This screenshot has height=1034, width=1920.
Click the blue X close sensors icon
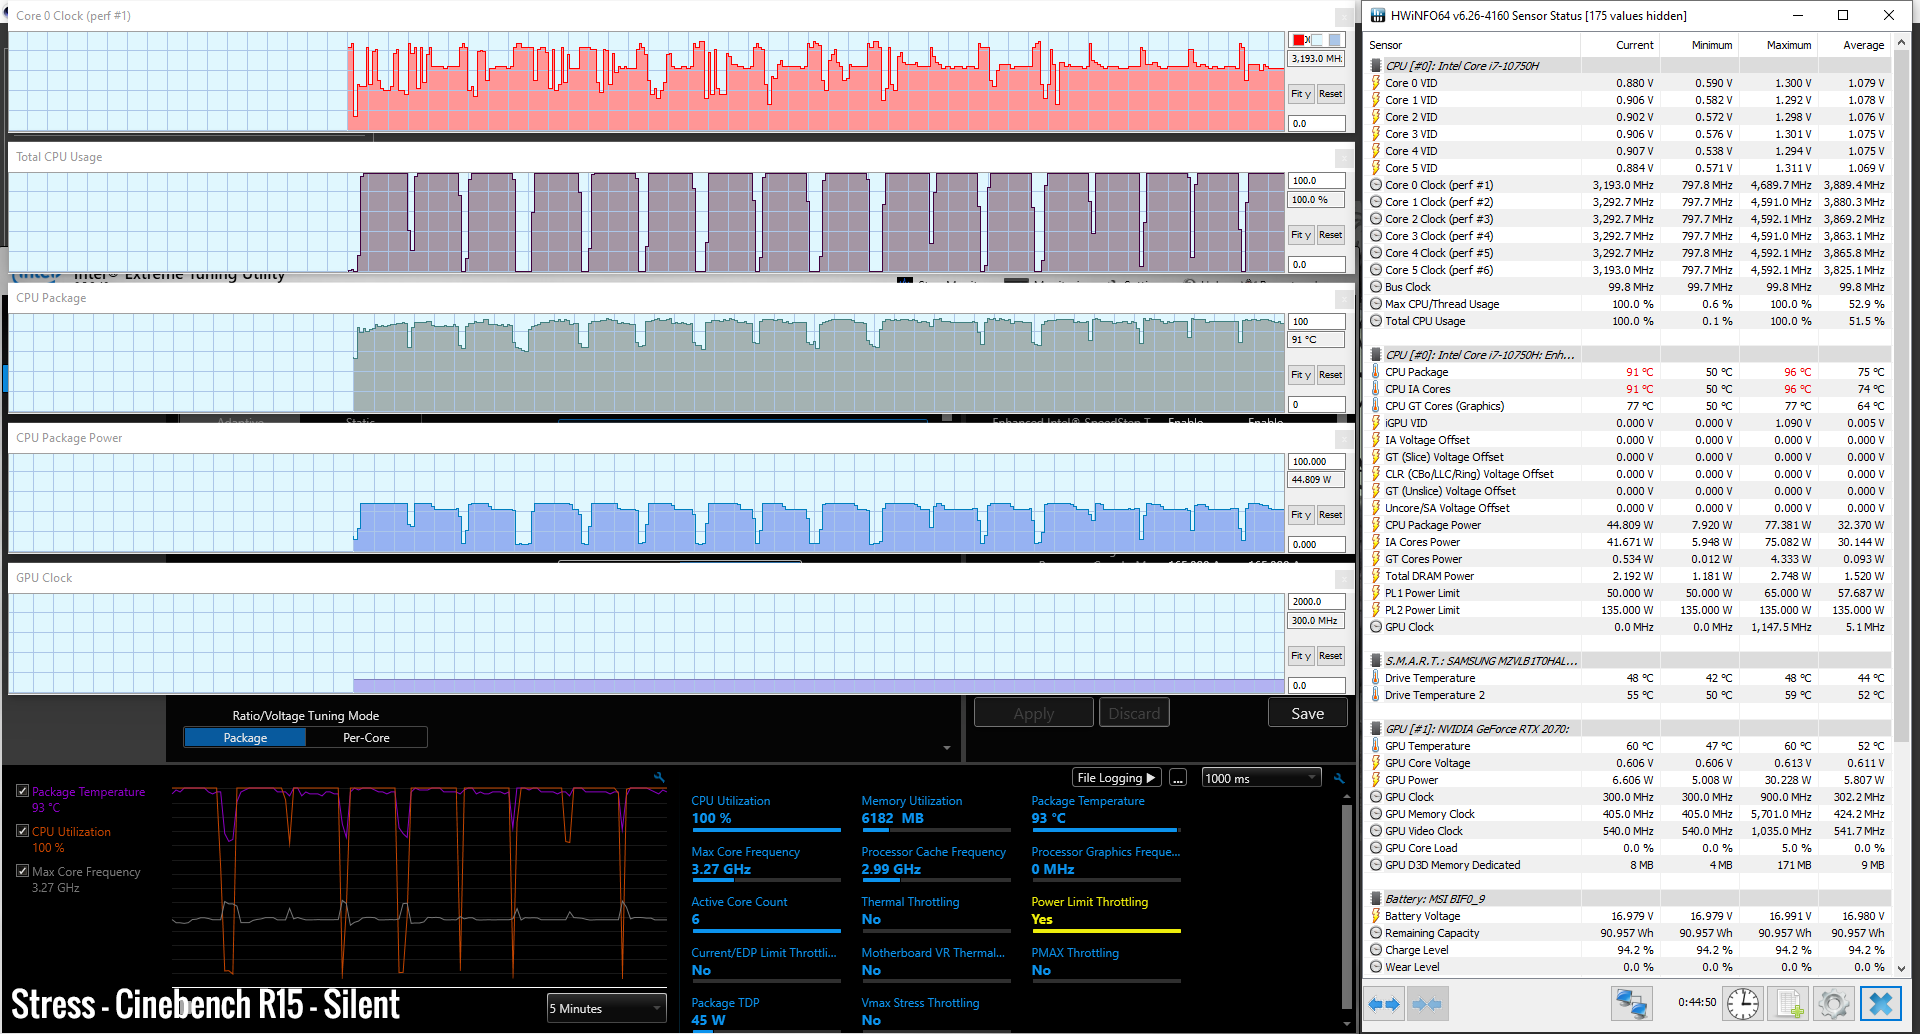pyautogui.click(x=1880, y=1004)
